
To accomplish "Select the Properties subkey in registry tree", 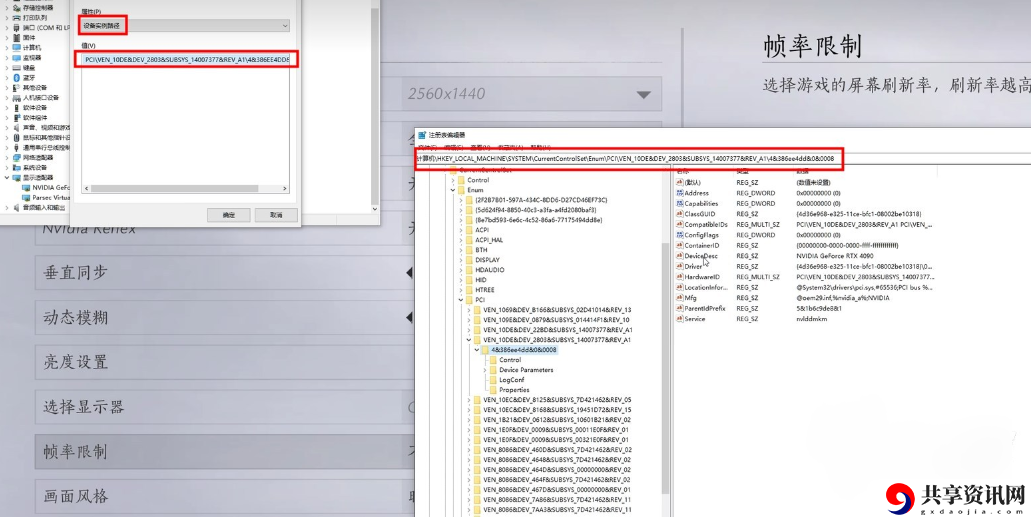I will point(514,390).
